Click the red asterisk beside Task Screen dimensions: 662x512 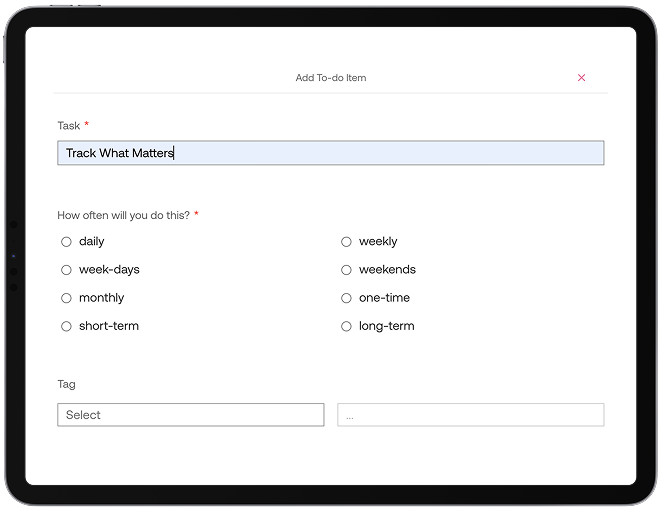[x=86, y=125]
